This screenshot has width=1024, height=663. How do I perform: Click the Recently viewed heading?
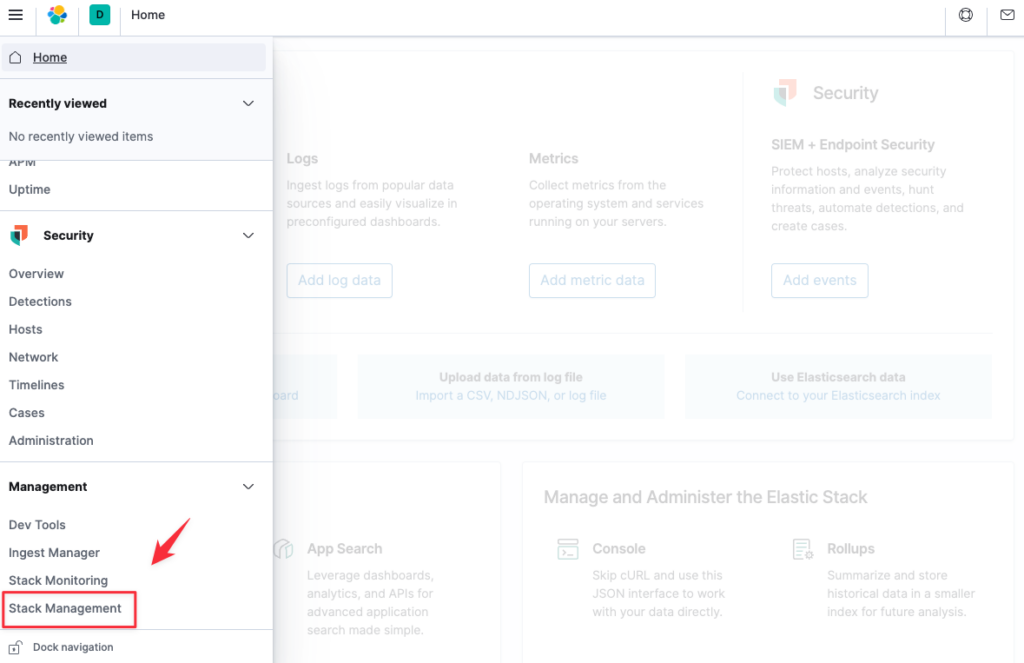click(x=57, y=103)
